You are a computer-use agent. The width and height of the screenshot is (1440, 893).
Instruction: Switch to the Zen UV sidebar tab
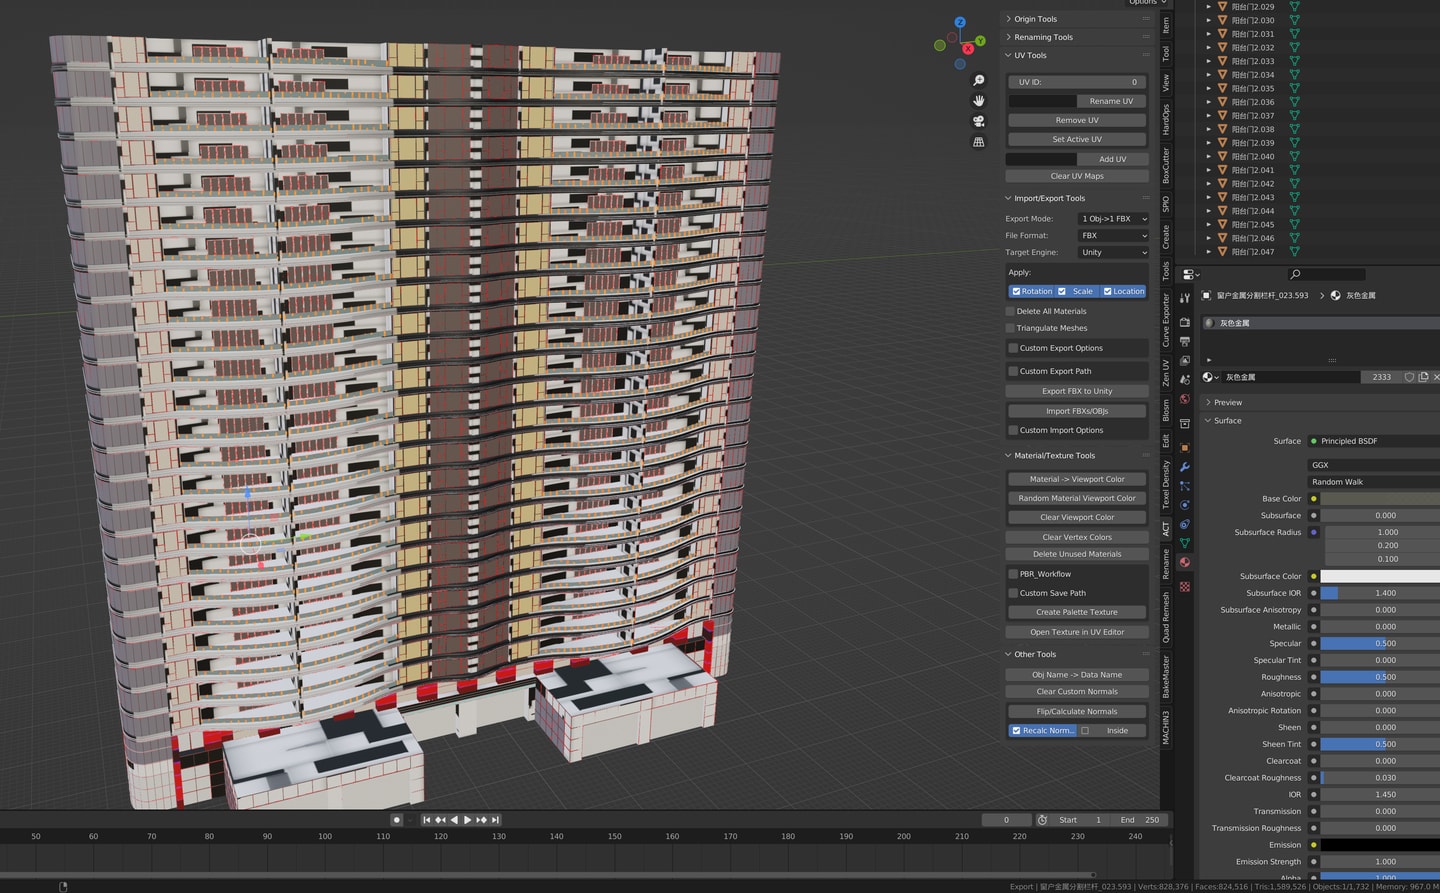1166,373
